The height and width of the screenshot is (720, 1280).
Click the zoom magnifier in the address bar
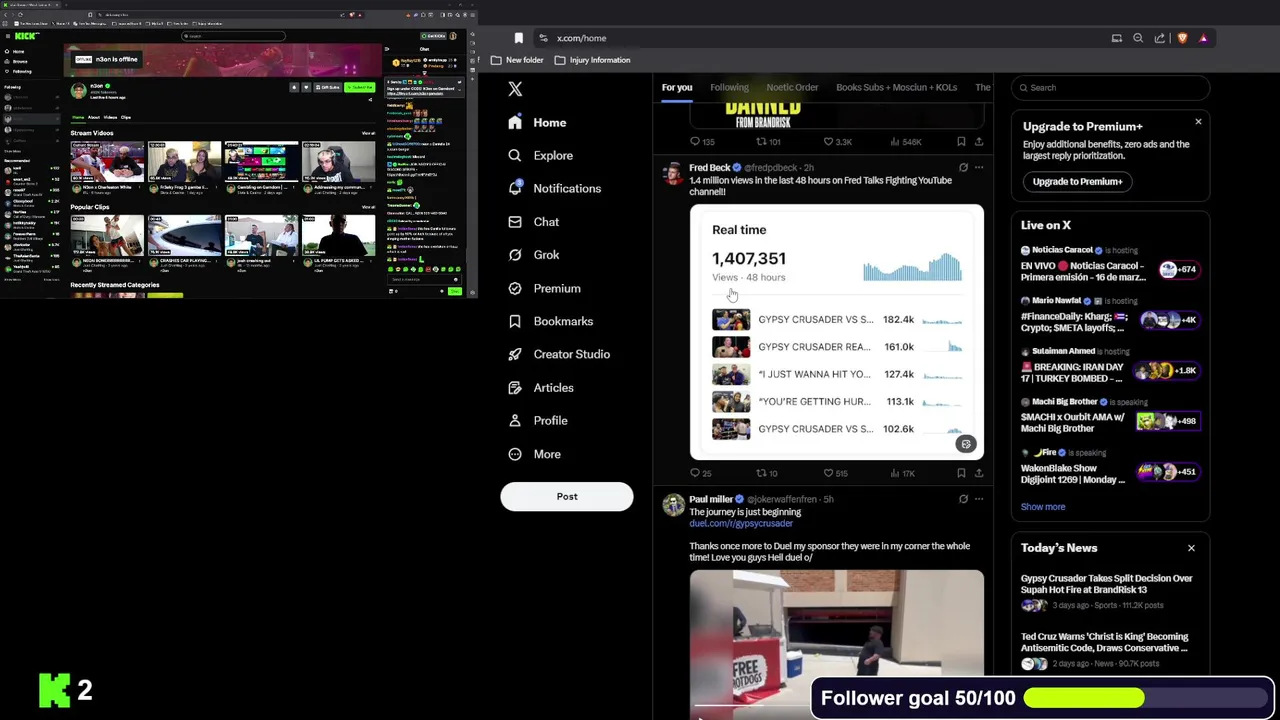click(x=1138, y=38)
